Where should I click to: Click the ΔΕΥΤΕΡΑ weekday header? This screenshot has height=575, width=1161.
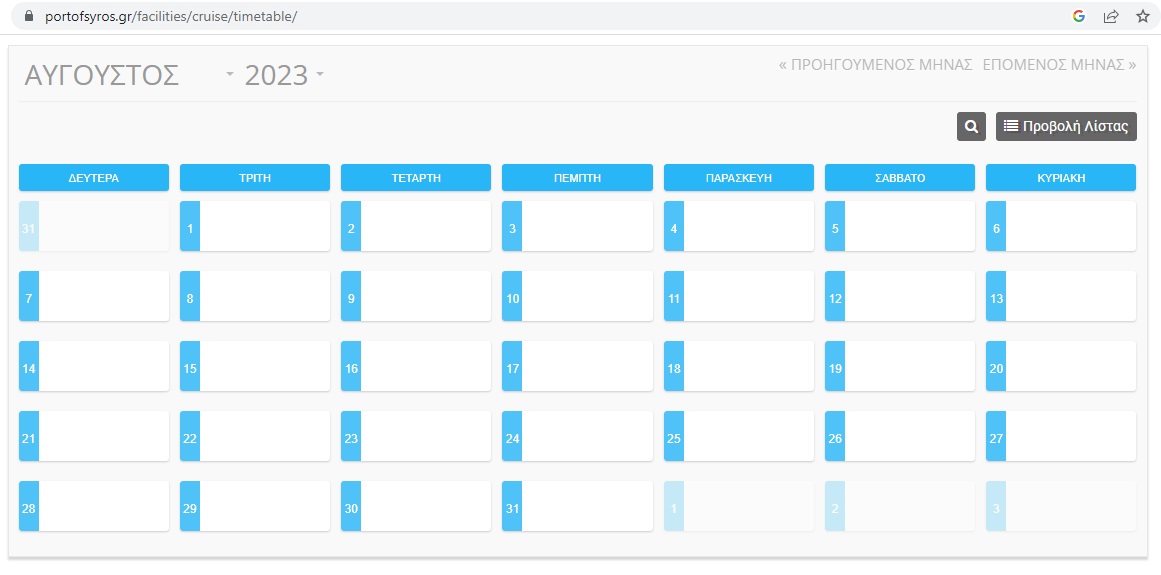click(94, 178)
